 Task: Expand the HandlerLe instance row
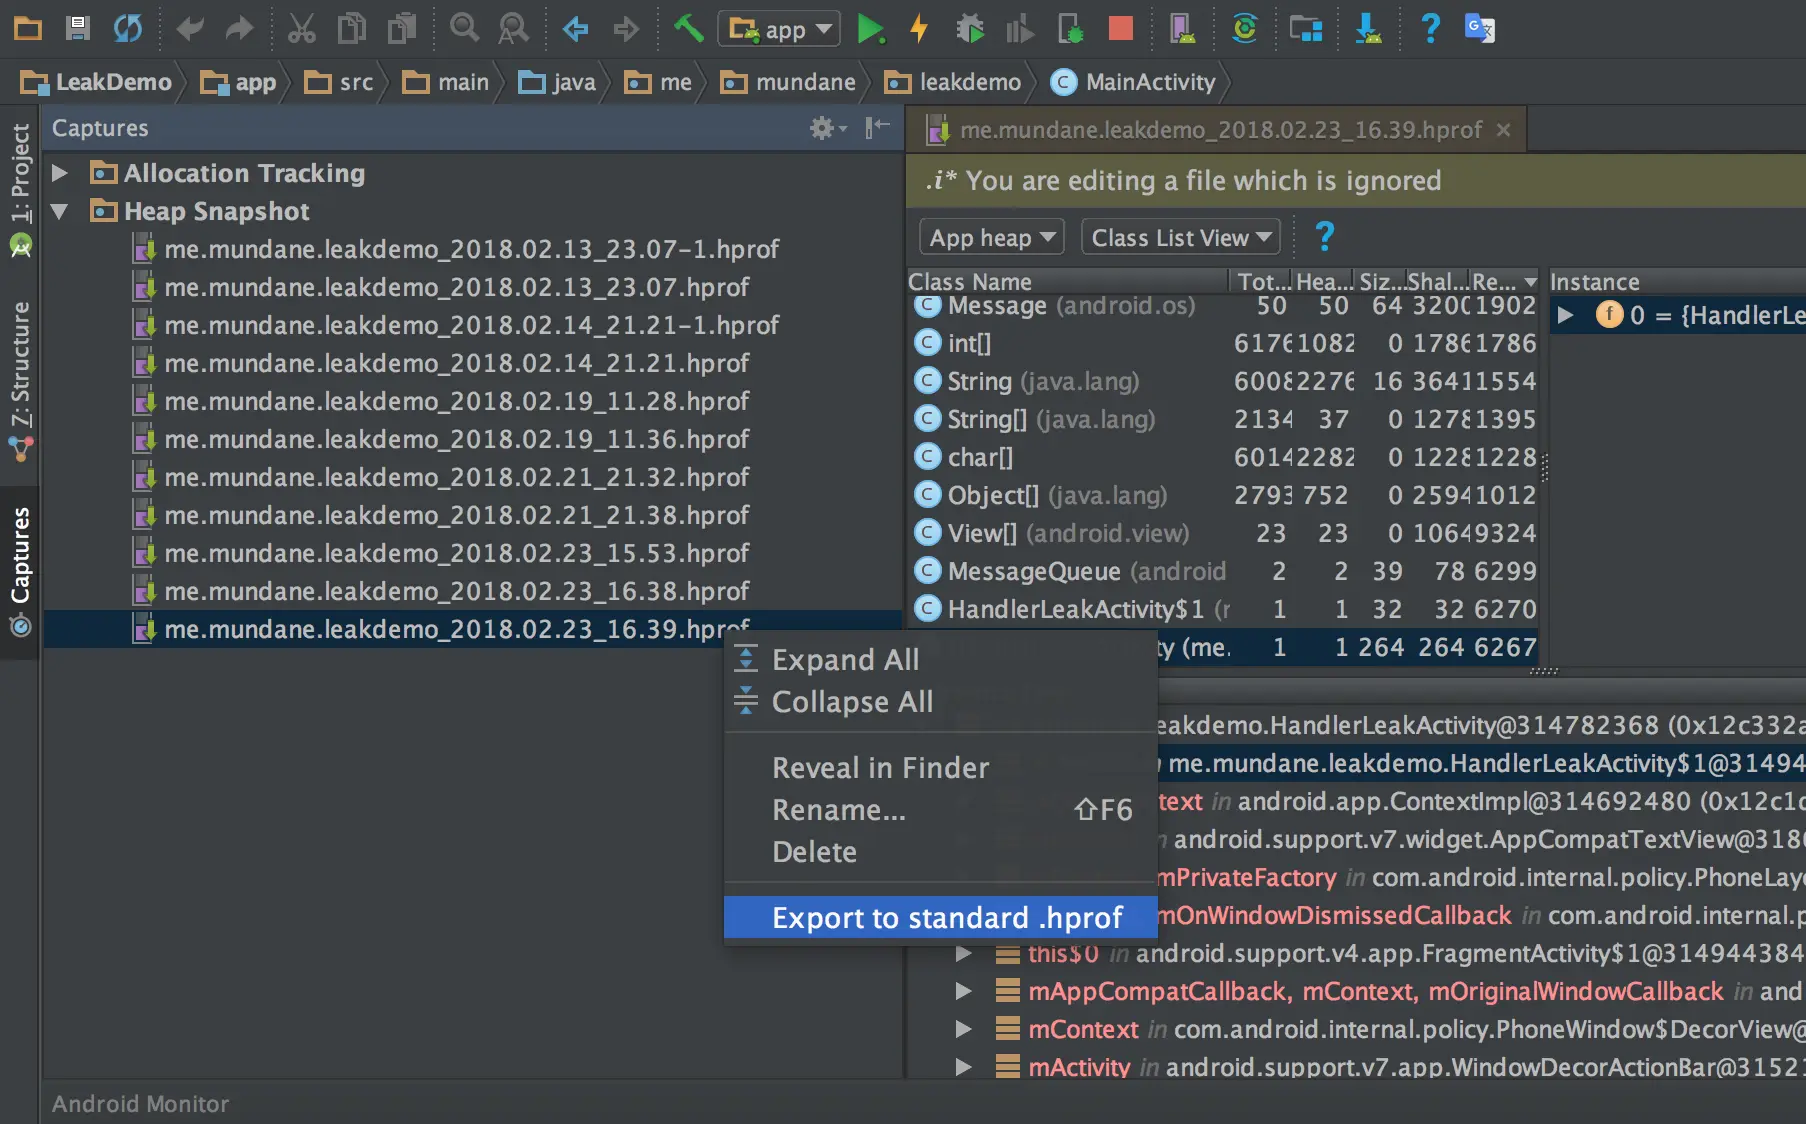(x=1566, y=316)
